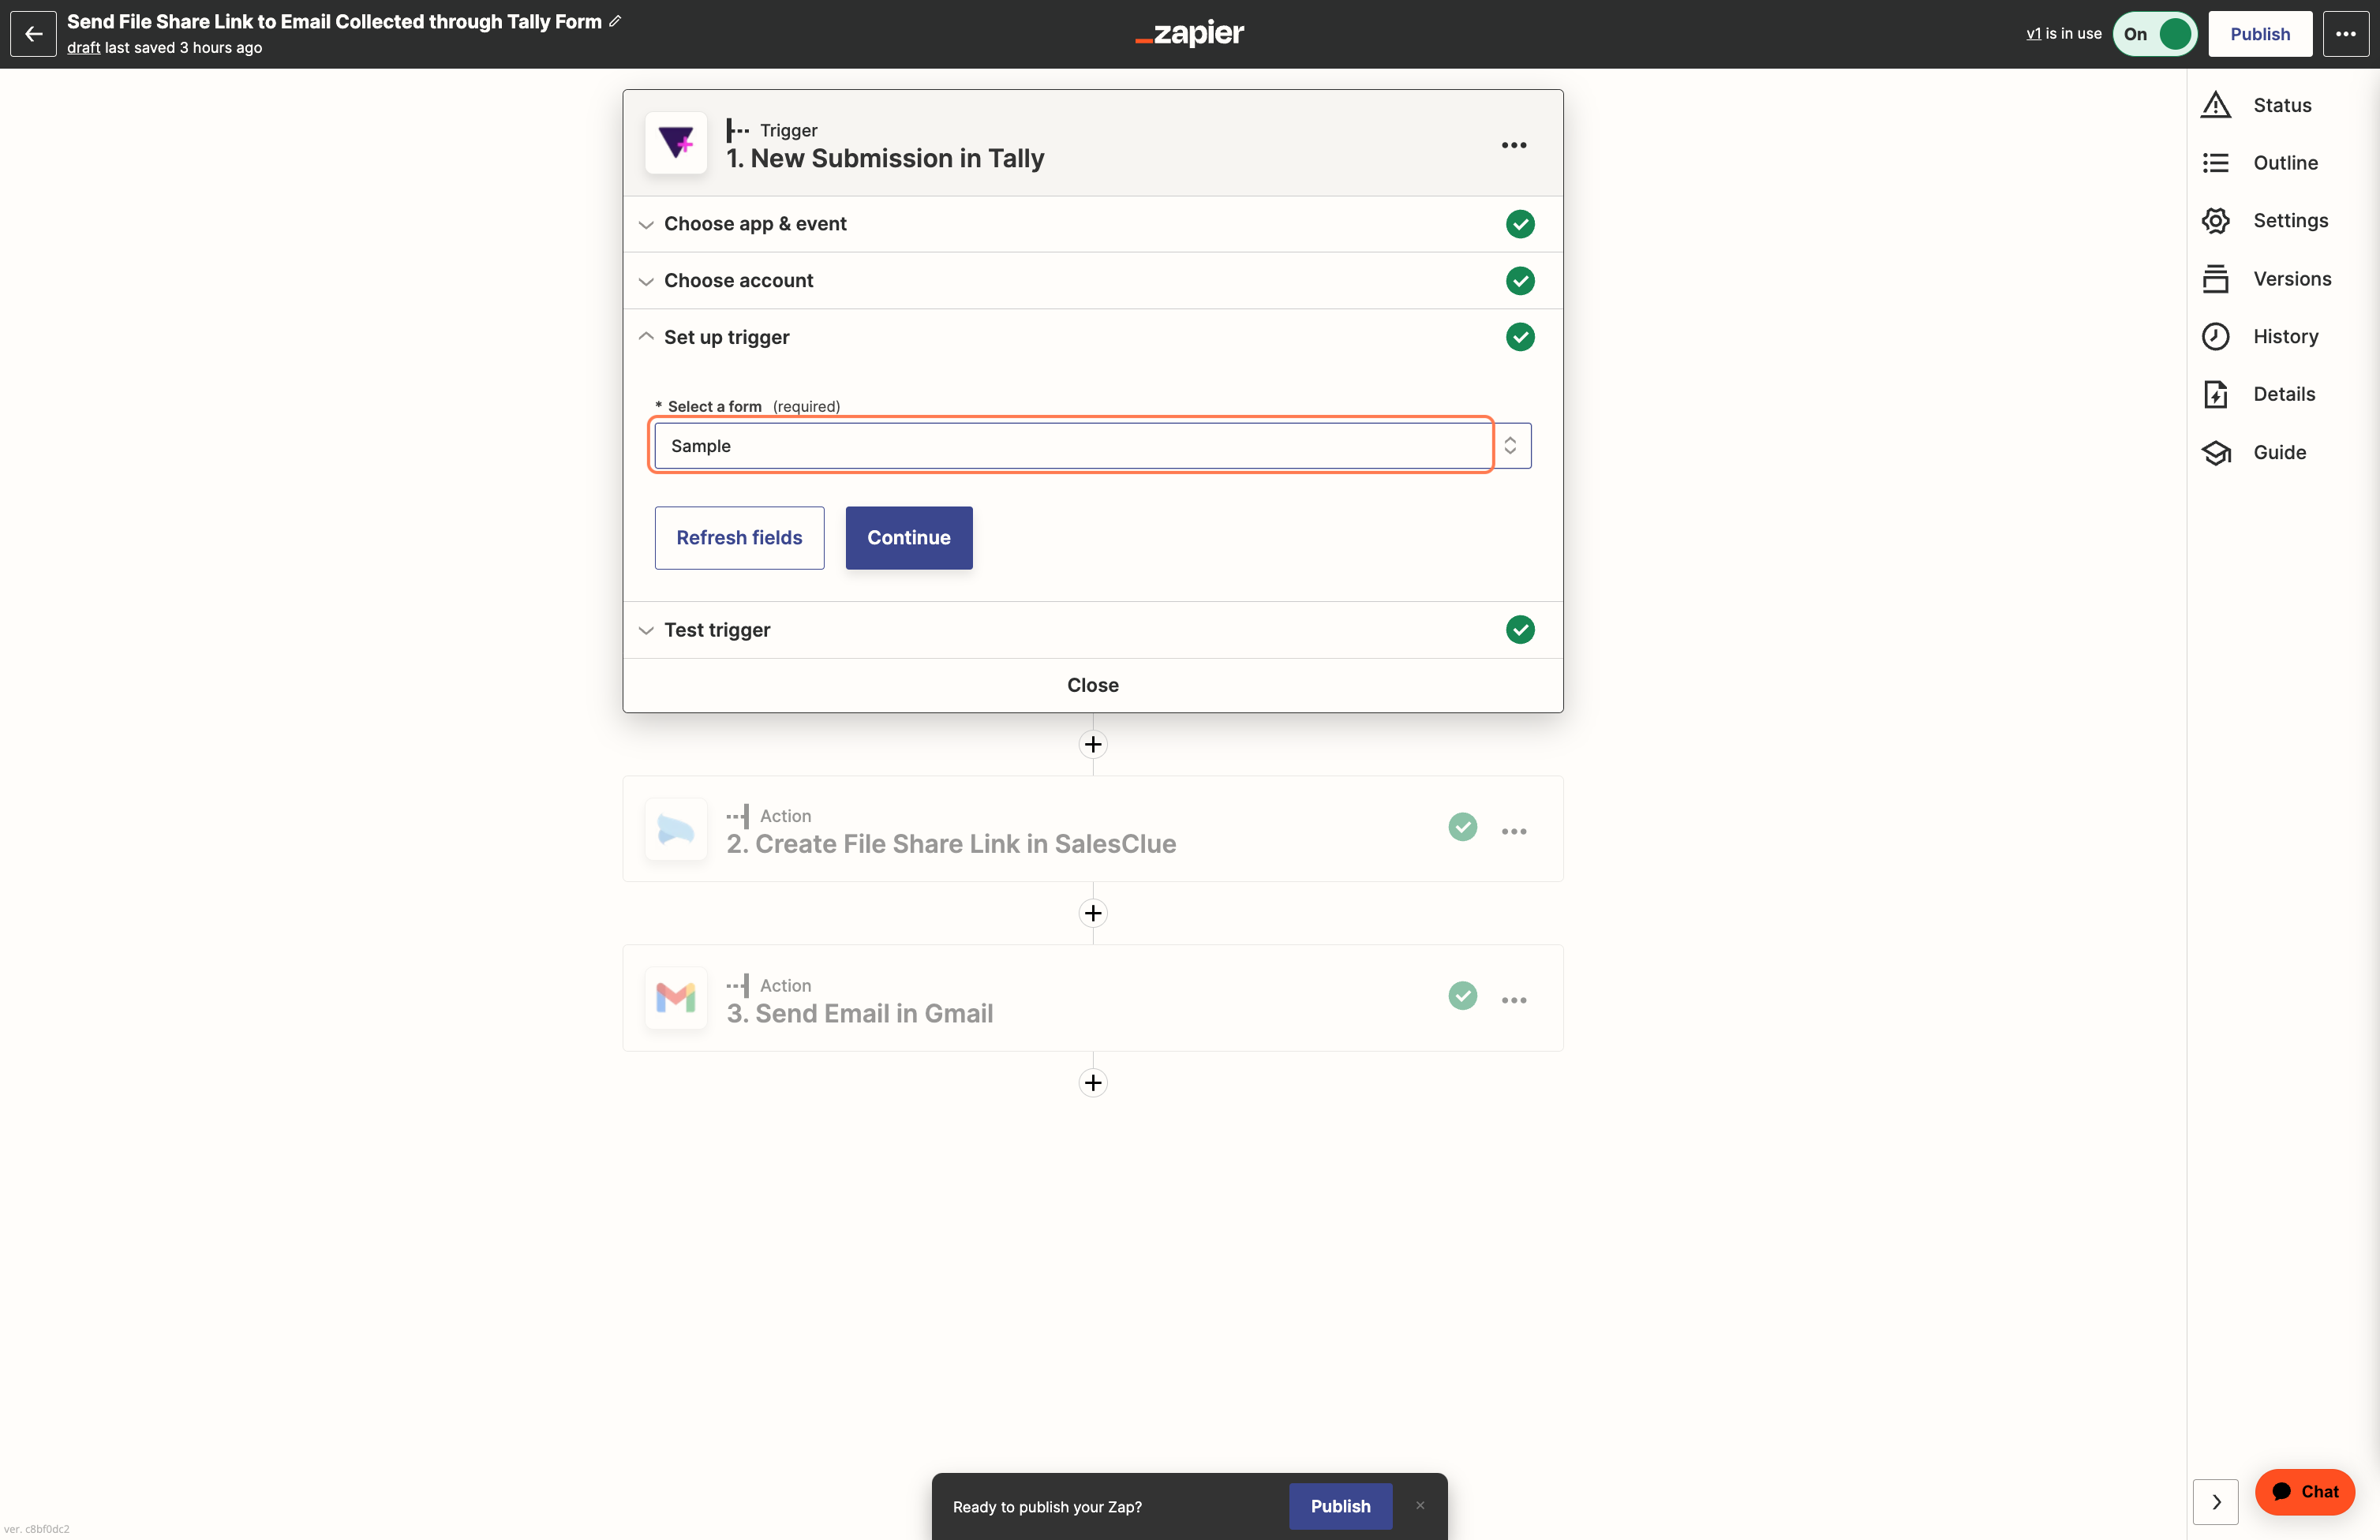This screenshot has width=2380, height=1540.
Task: Toggle the Zap On switch off
Action: (2154, 34)
